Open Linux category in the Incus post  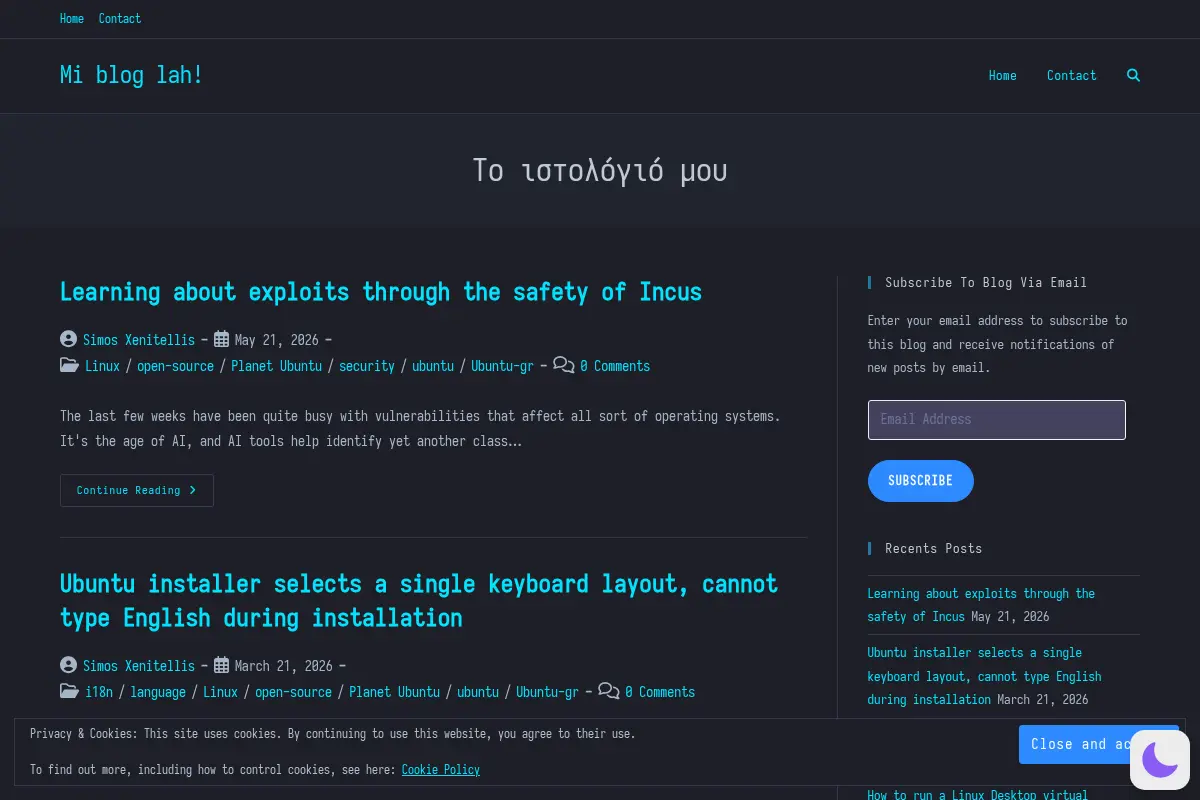tap(102, 366)
